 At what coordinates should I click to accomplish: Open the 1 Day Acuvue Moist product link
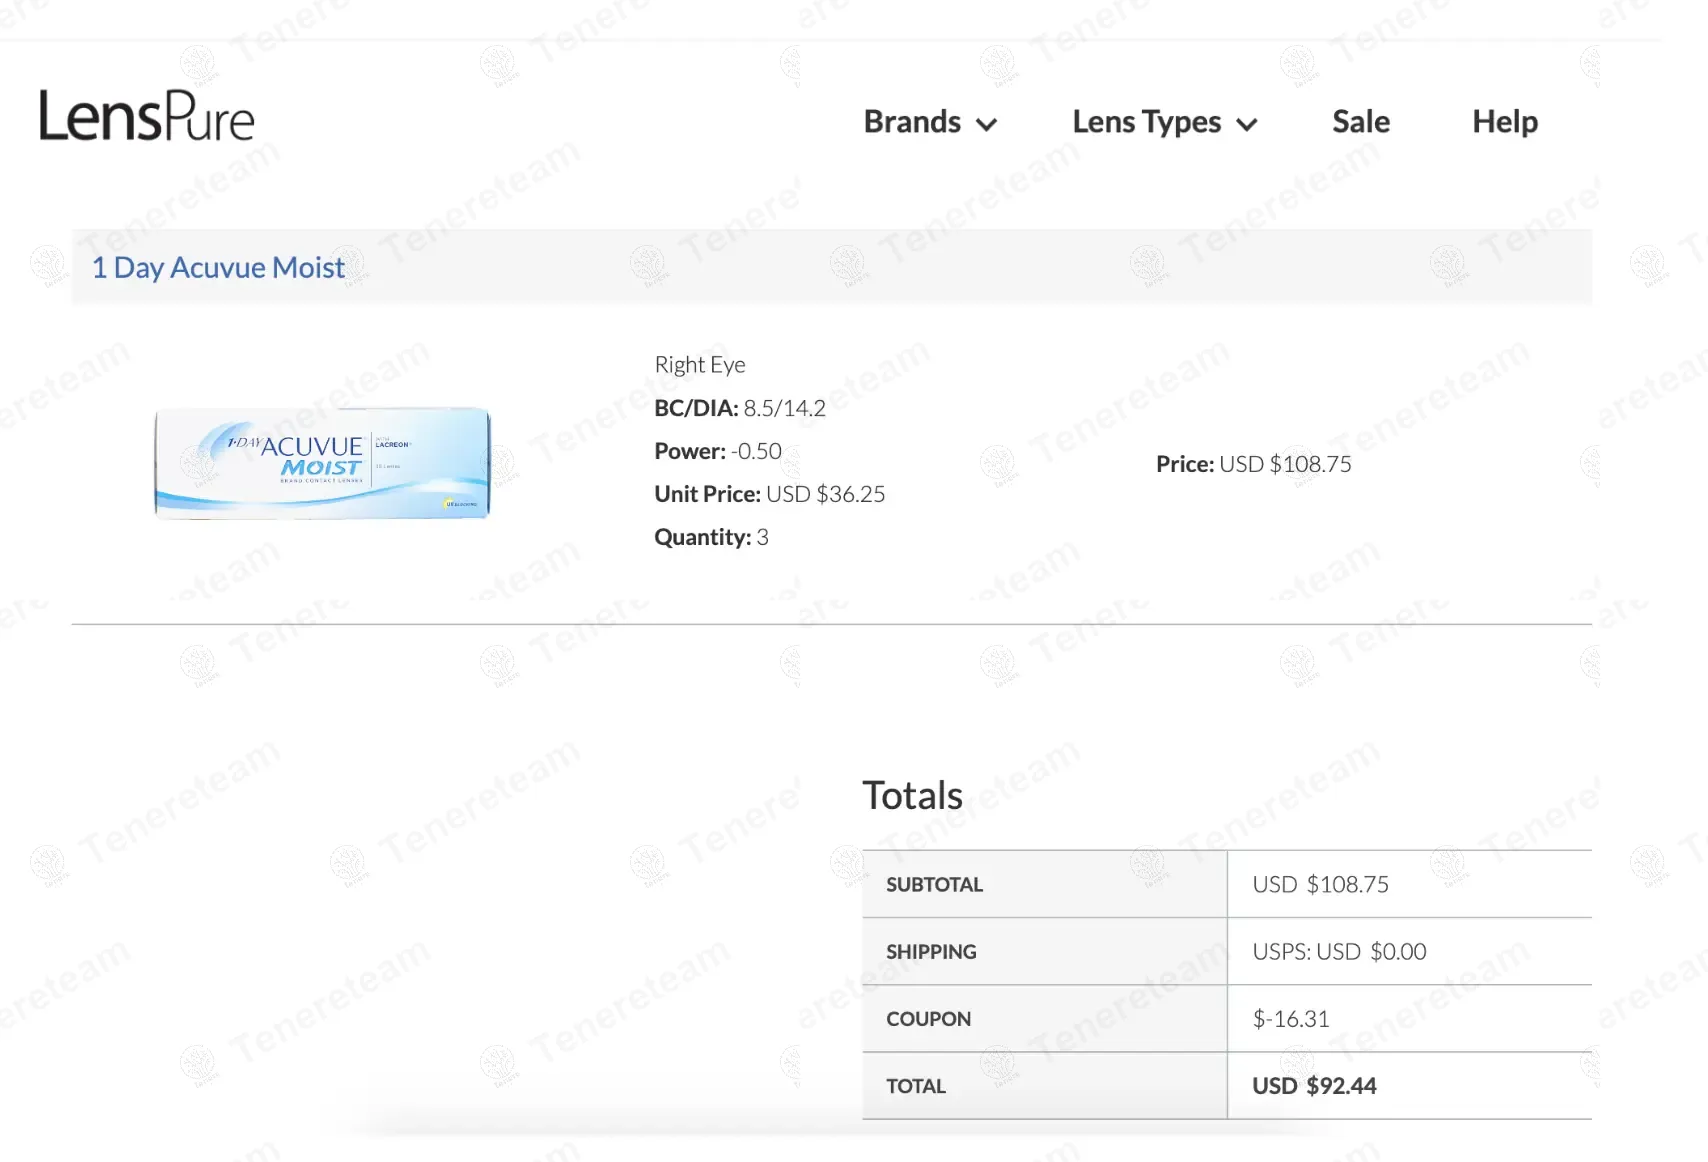(x=218, y=268)
